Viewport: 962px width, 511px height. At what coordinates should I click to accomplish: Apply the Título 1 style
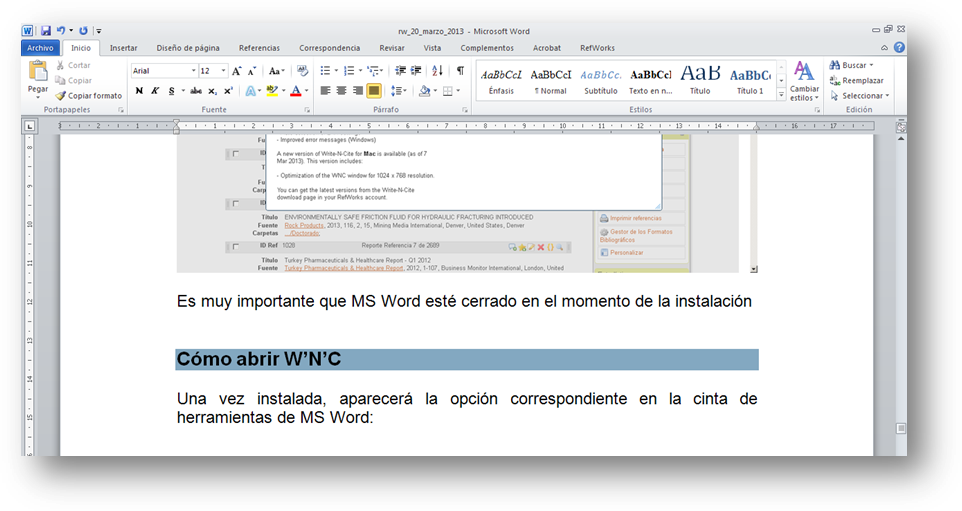750,81
